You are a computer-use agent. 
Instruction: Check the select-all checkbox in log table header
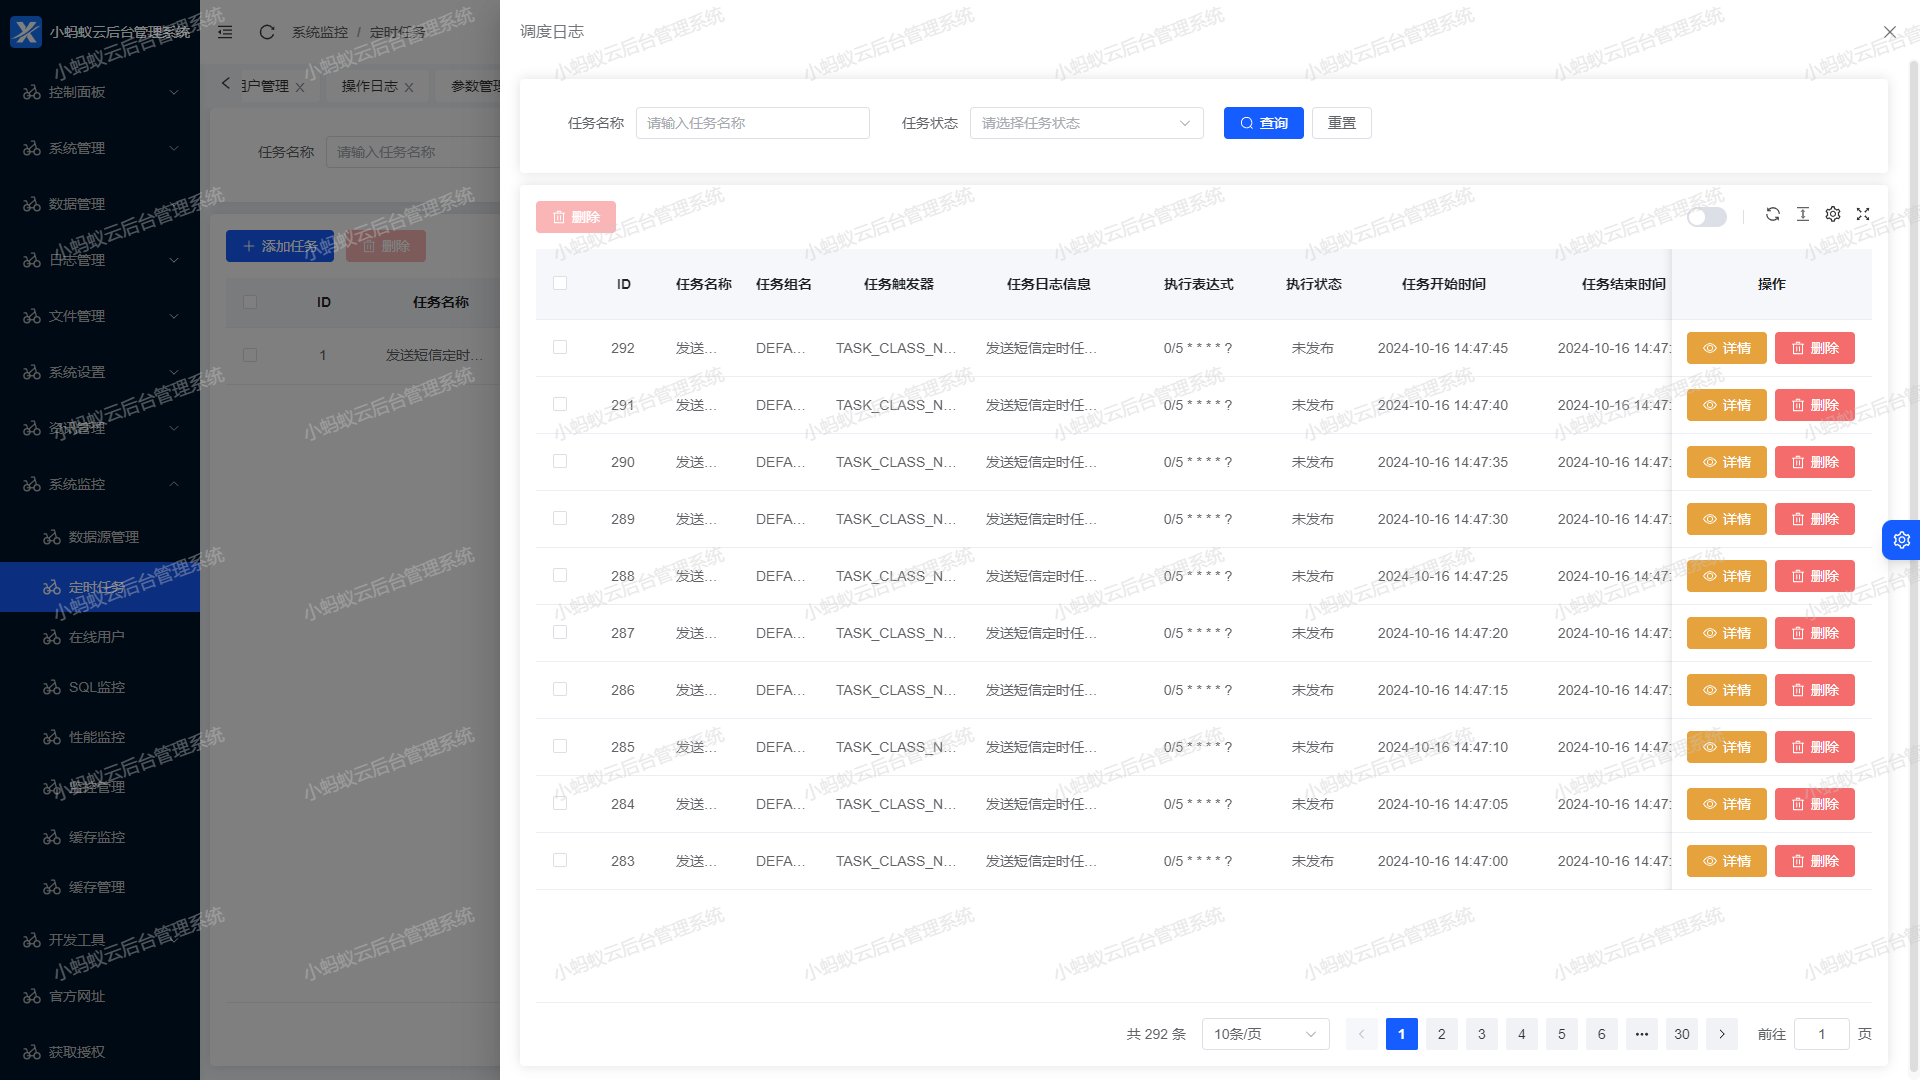560,284
